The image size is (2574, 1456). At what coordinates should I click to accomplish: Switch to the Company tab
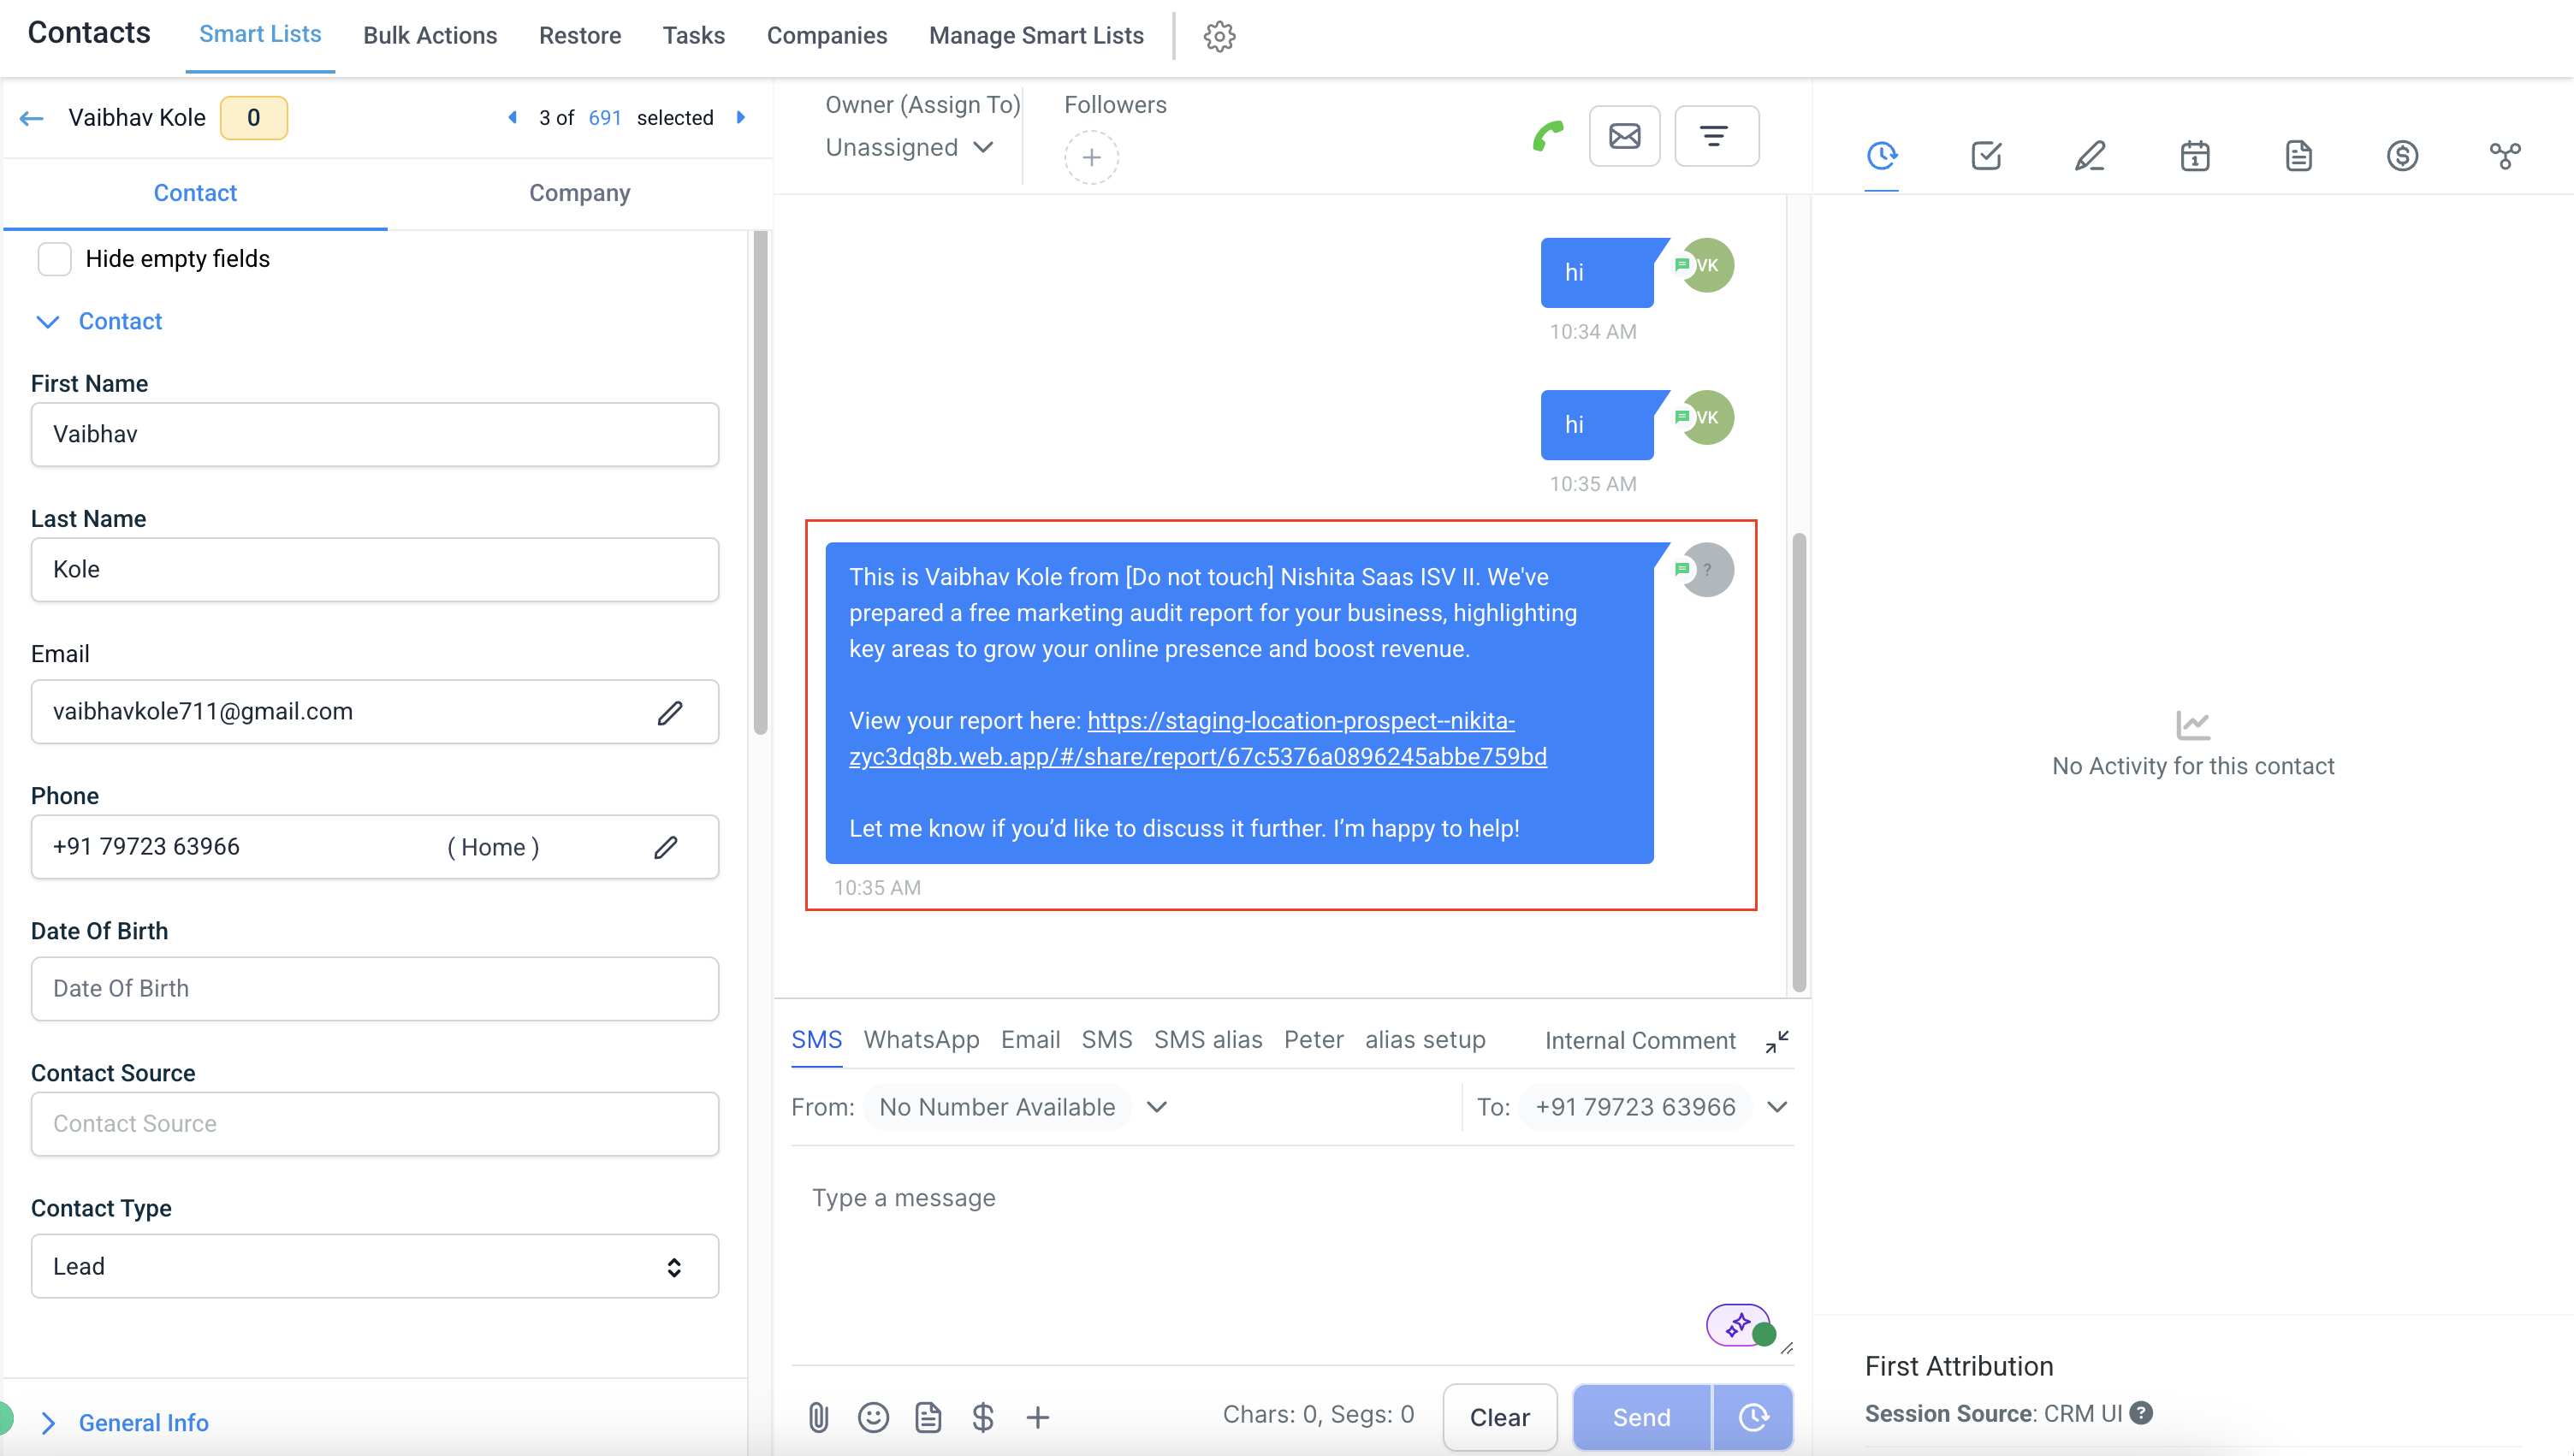coord(579,193)
